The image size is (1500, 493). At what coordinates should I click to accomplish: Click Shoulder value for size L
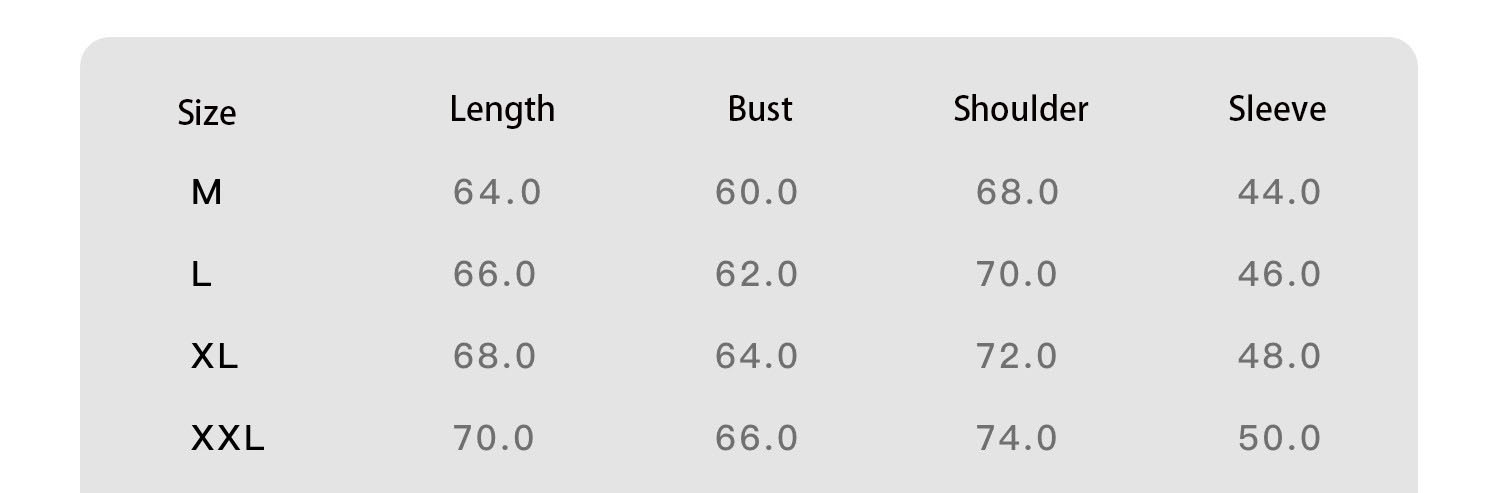pos(1017,274)
